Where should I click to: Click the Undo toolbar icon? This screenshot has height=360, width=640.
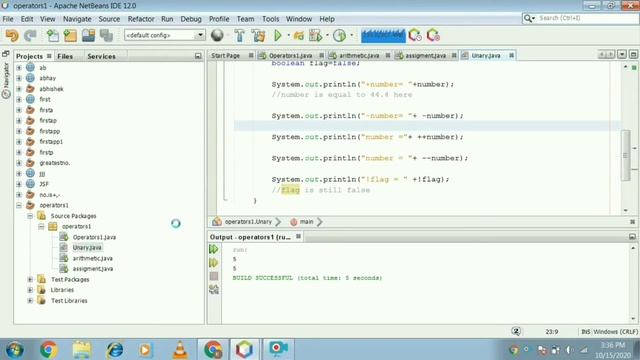click(12, 36)
